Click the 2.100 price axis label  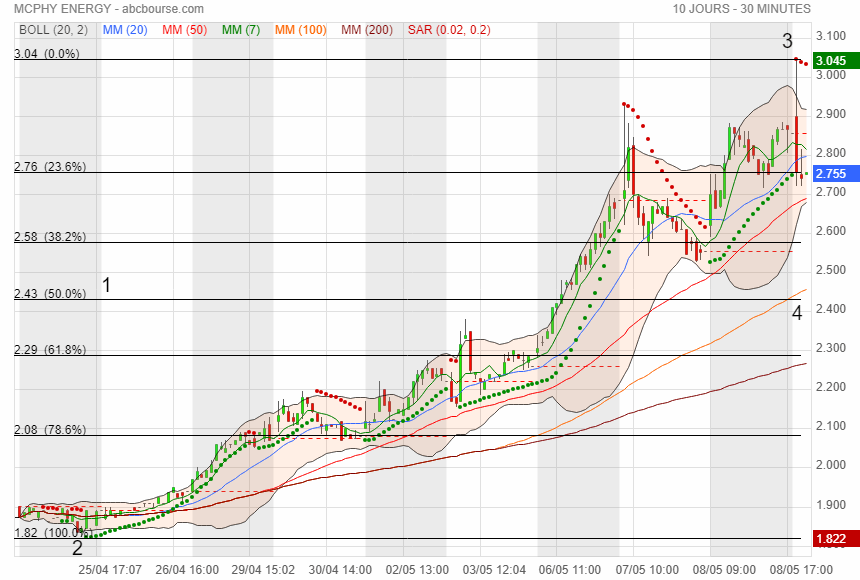tap(831, 426)
